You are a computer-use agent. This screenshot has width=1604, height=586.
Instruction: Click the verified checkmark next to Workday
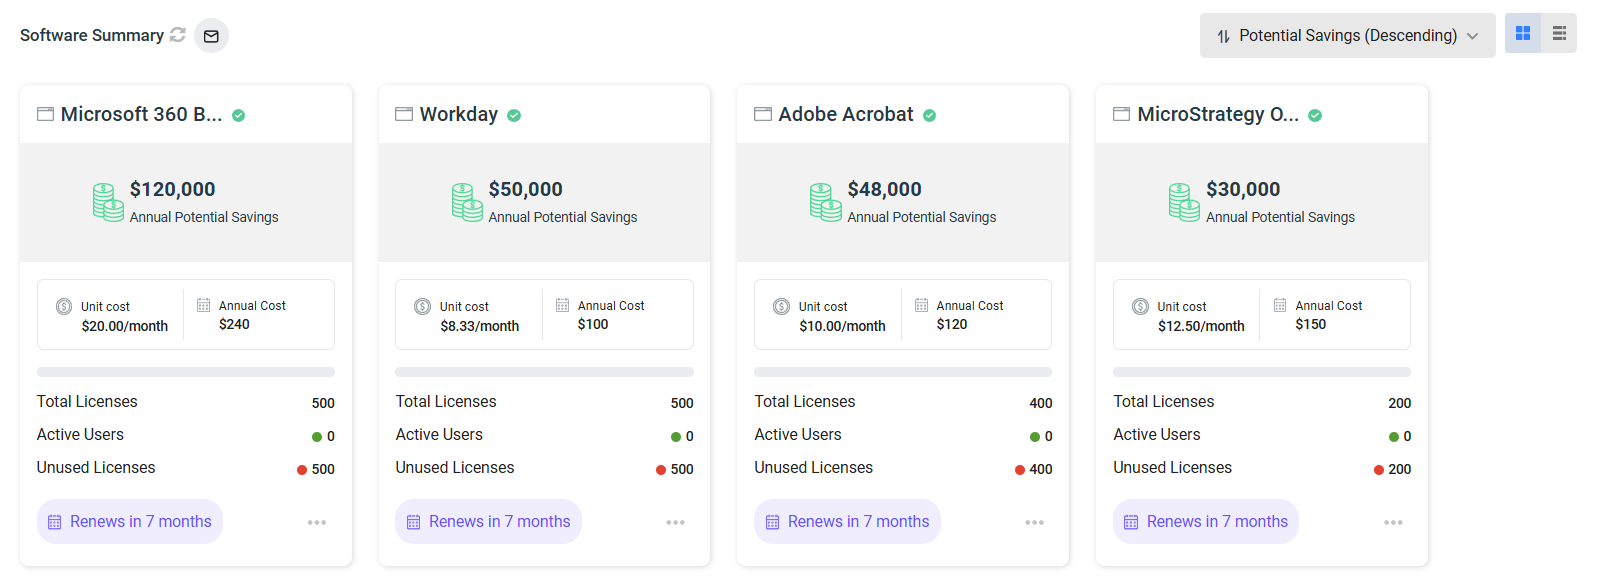[514, 116]
